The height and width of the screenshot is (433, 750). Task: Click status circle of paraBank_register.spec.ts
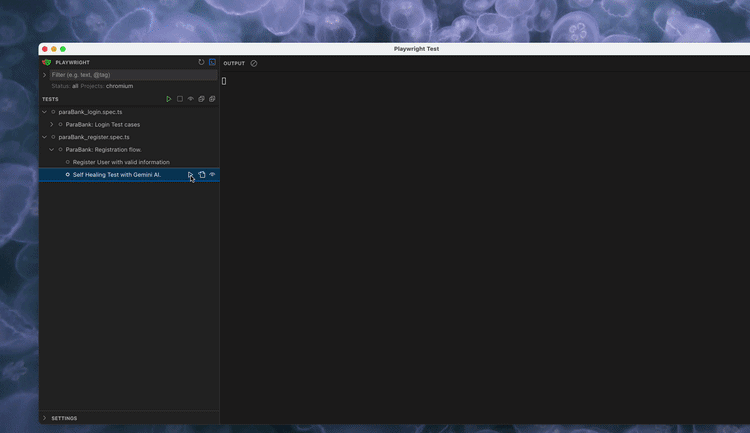tap(53, 137)
